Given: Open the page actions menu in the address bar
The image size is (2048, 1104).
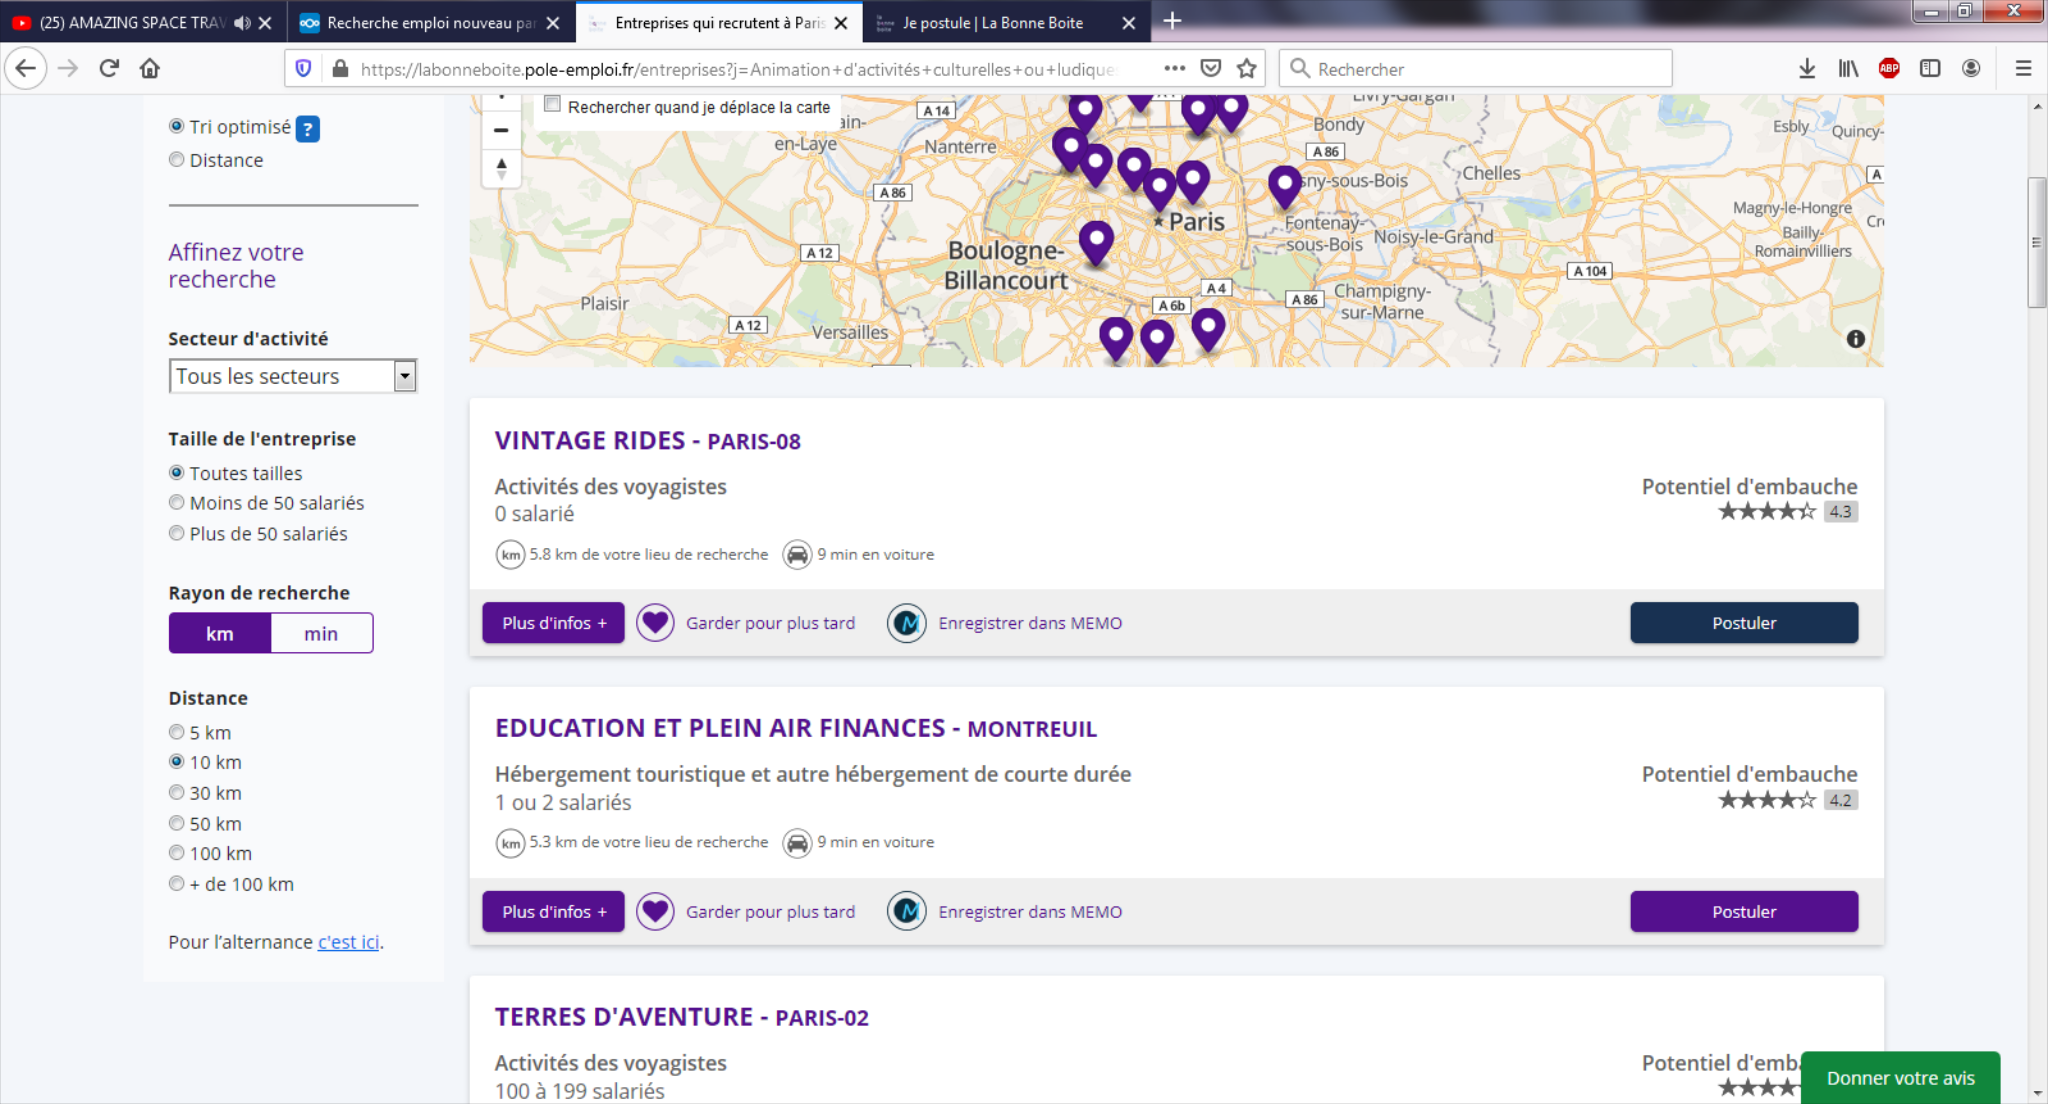Looking at the screenshot, I should tap(1174, 68).
